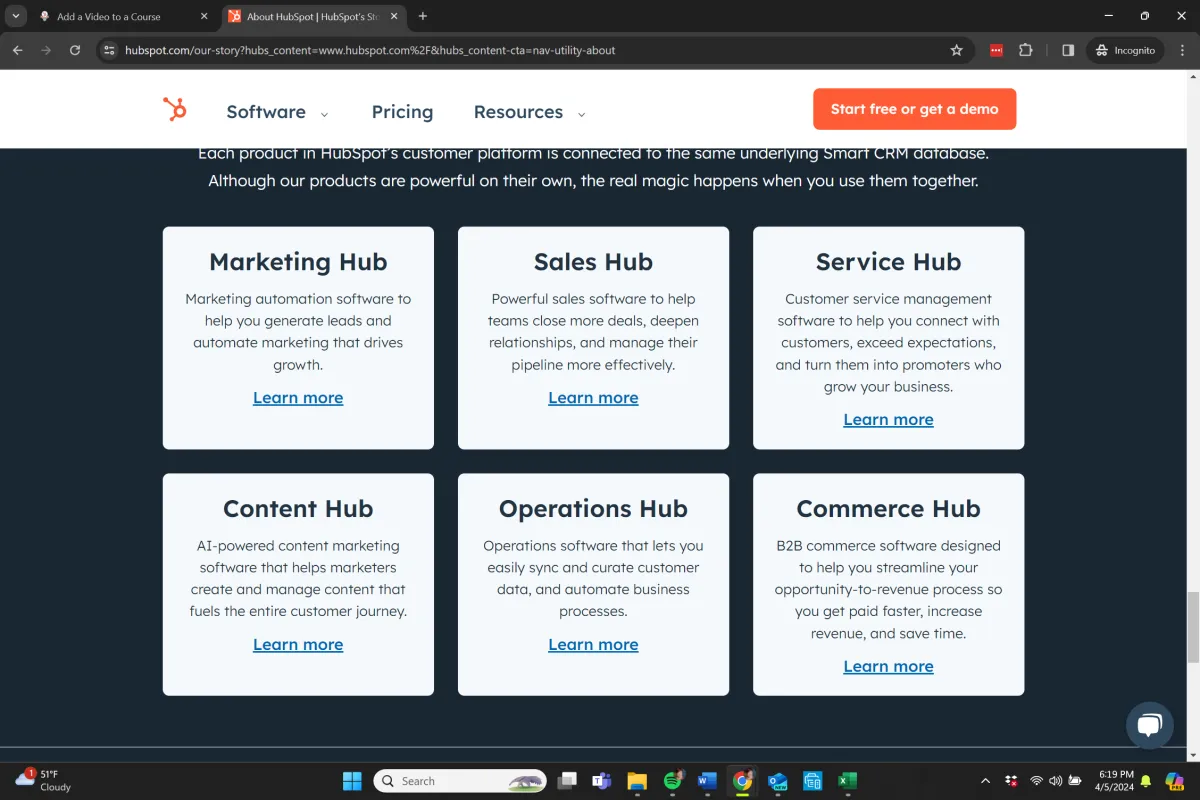1200x800 pixels.
Task: Toggle the browser side panel
Action: point(1068,50)
